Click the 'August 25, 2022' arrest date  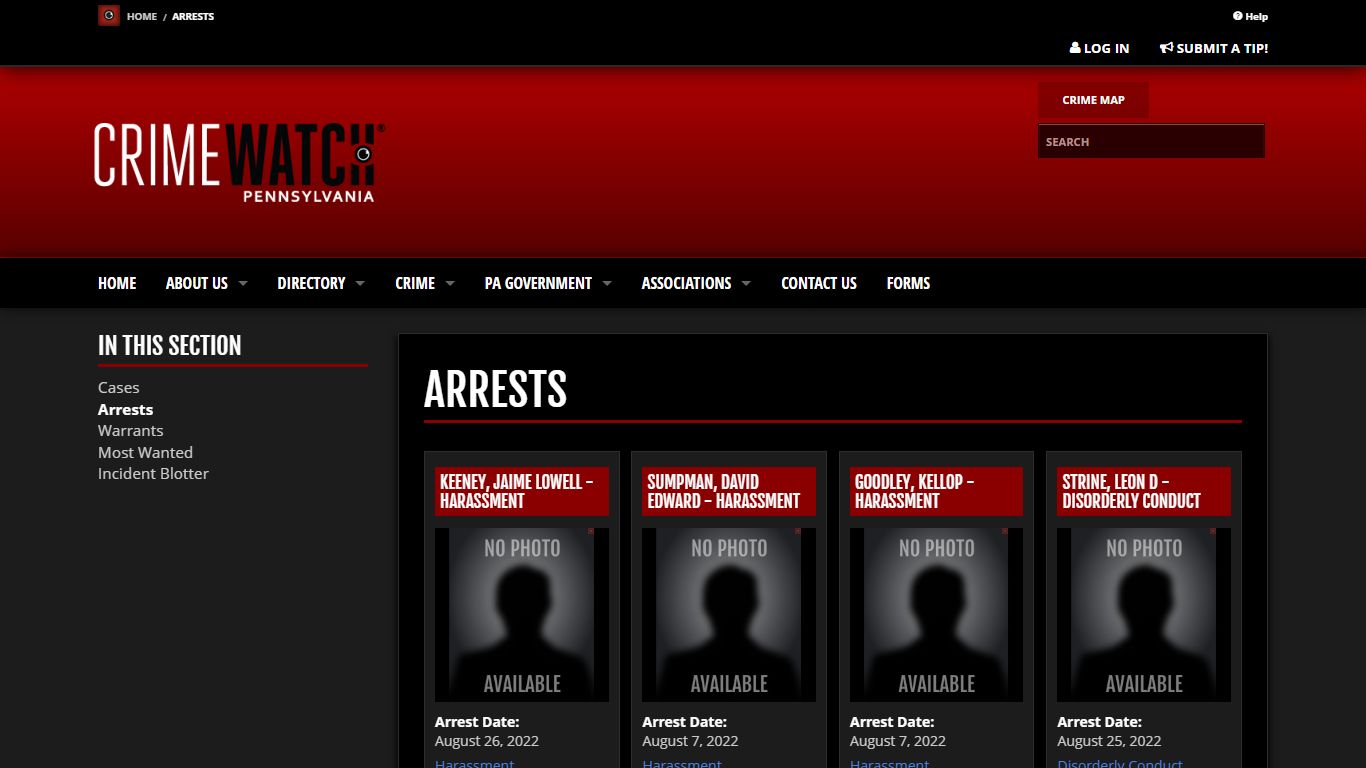[x=1109, y=741]
